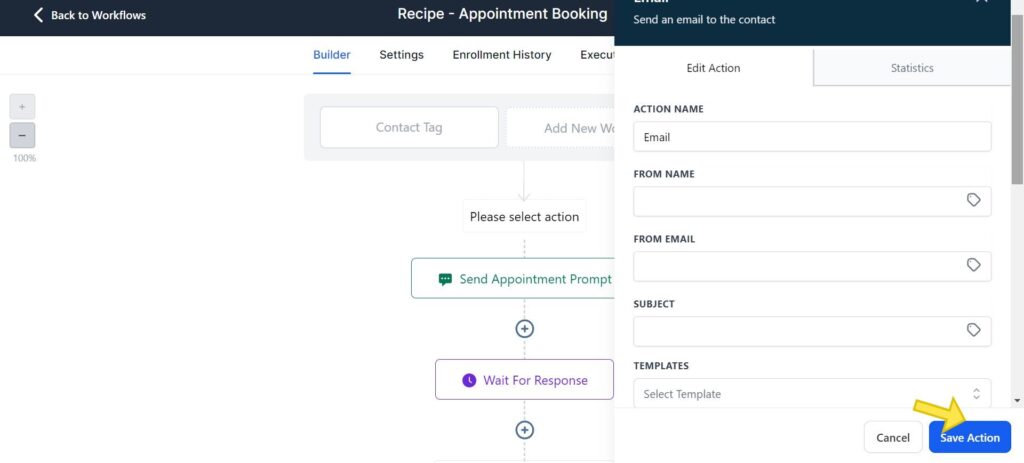Click the zoom in plus button

click(22, 106)
